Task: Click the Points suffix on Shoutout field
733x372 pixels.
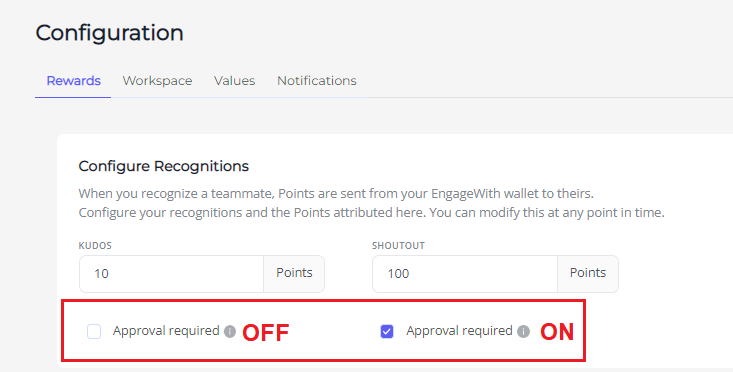Action: (x=588, y=273)
